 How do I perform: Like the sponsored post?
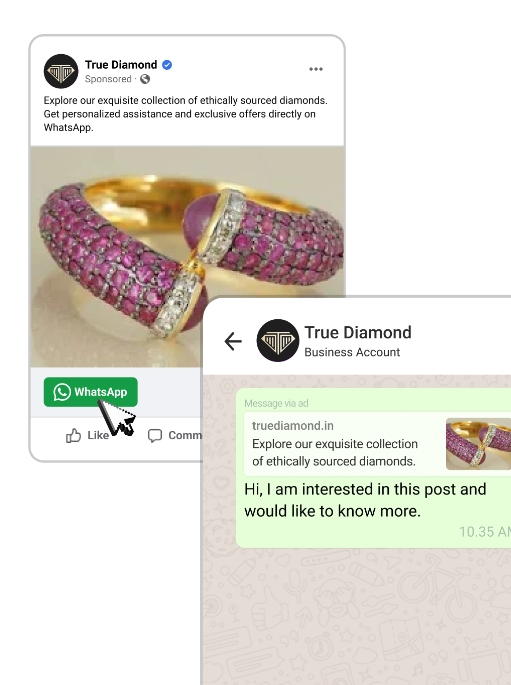click(87, 435)
